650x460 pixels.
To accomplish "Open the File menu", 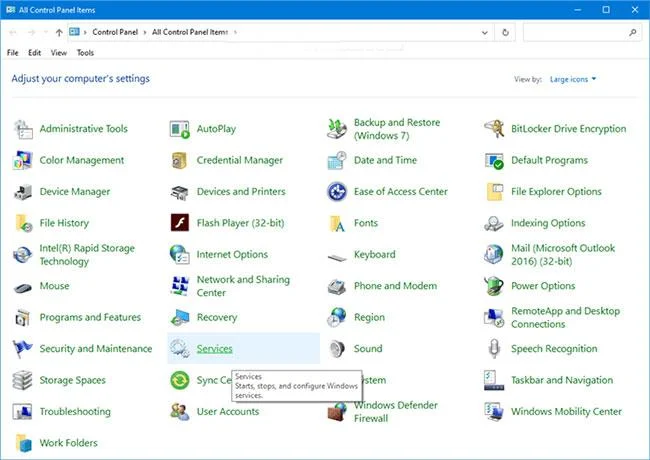I will click(x=12, y=53).
